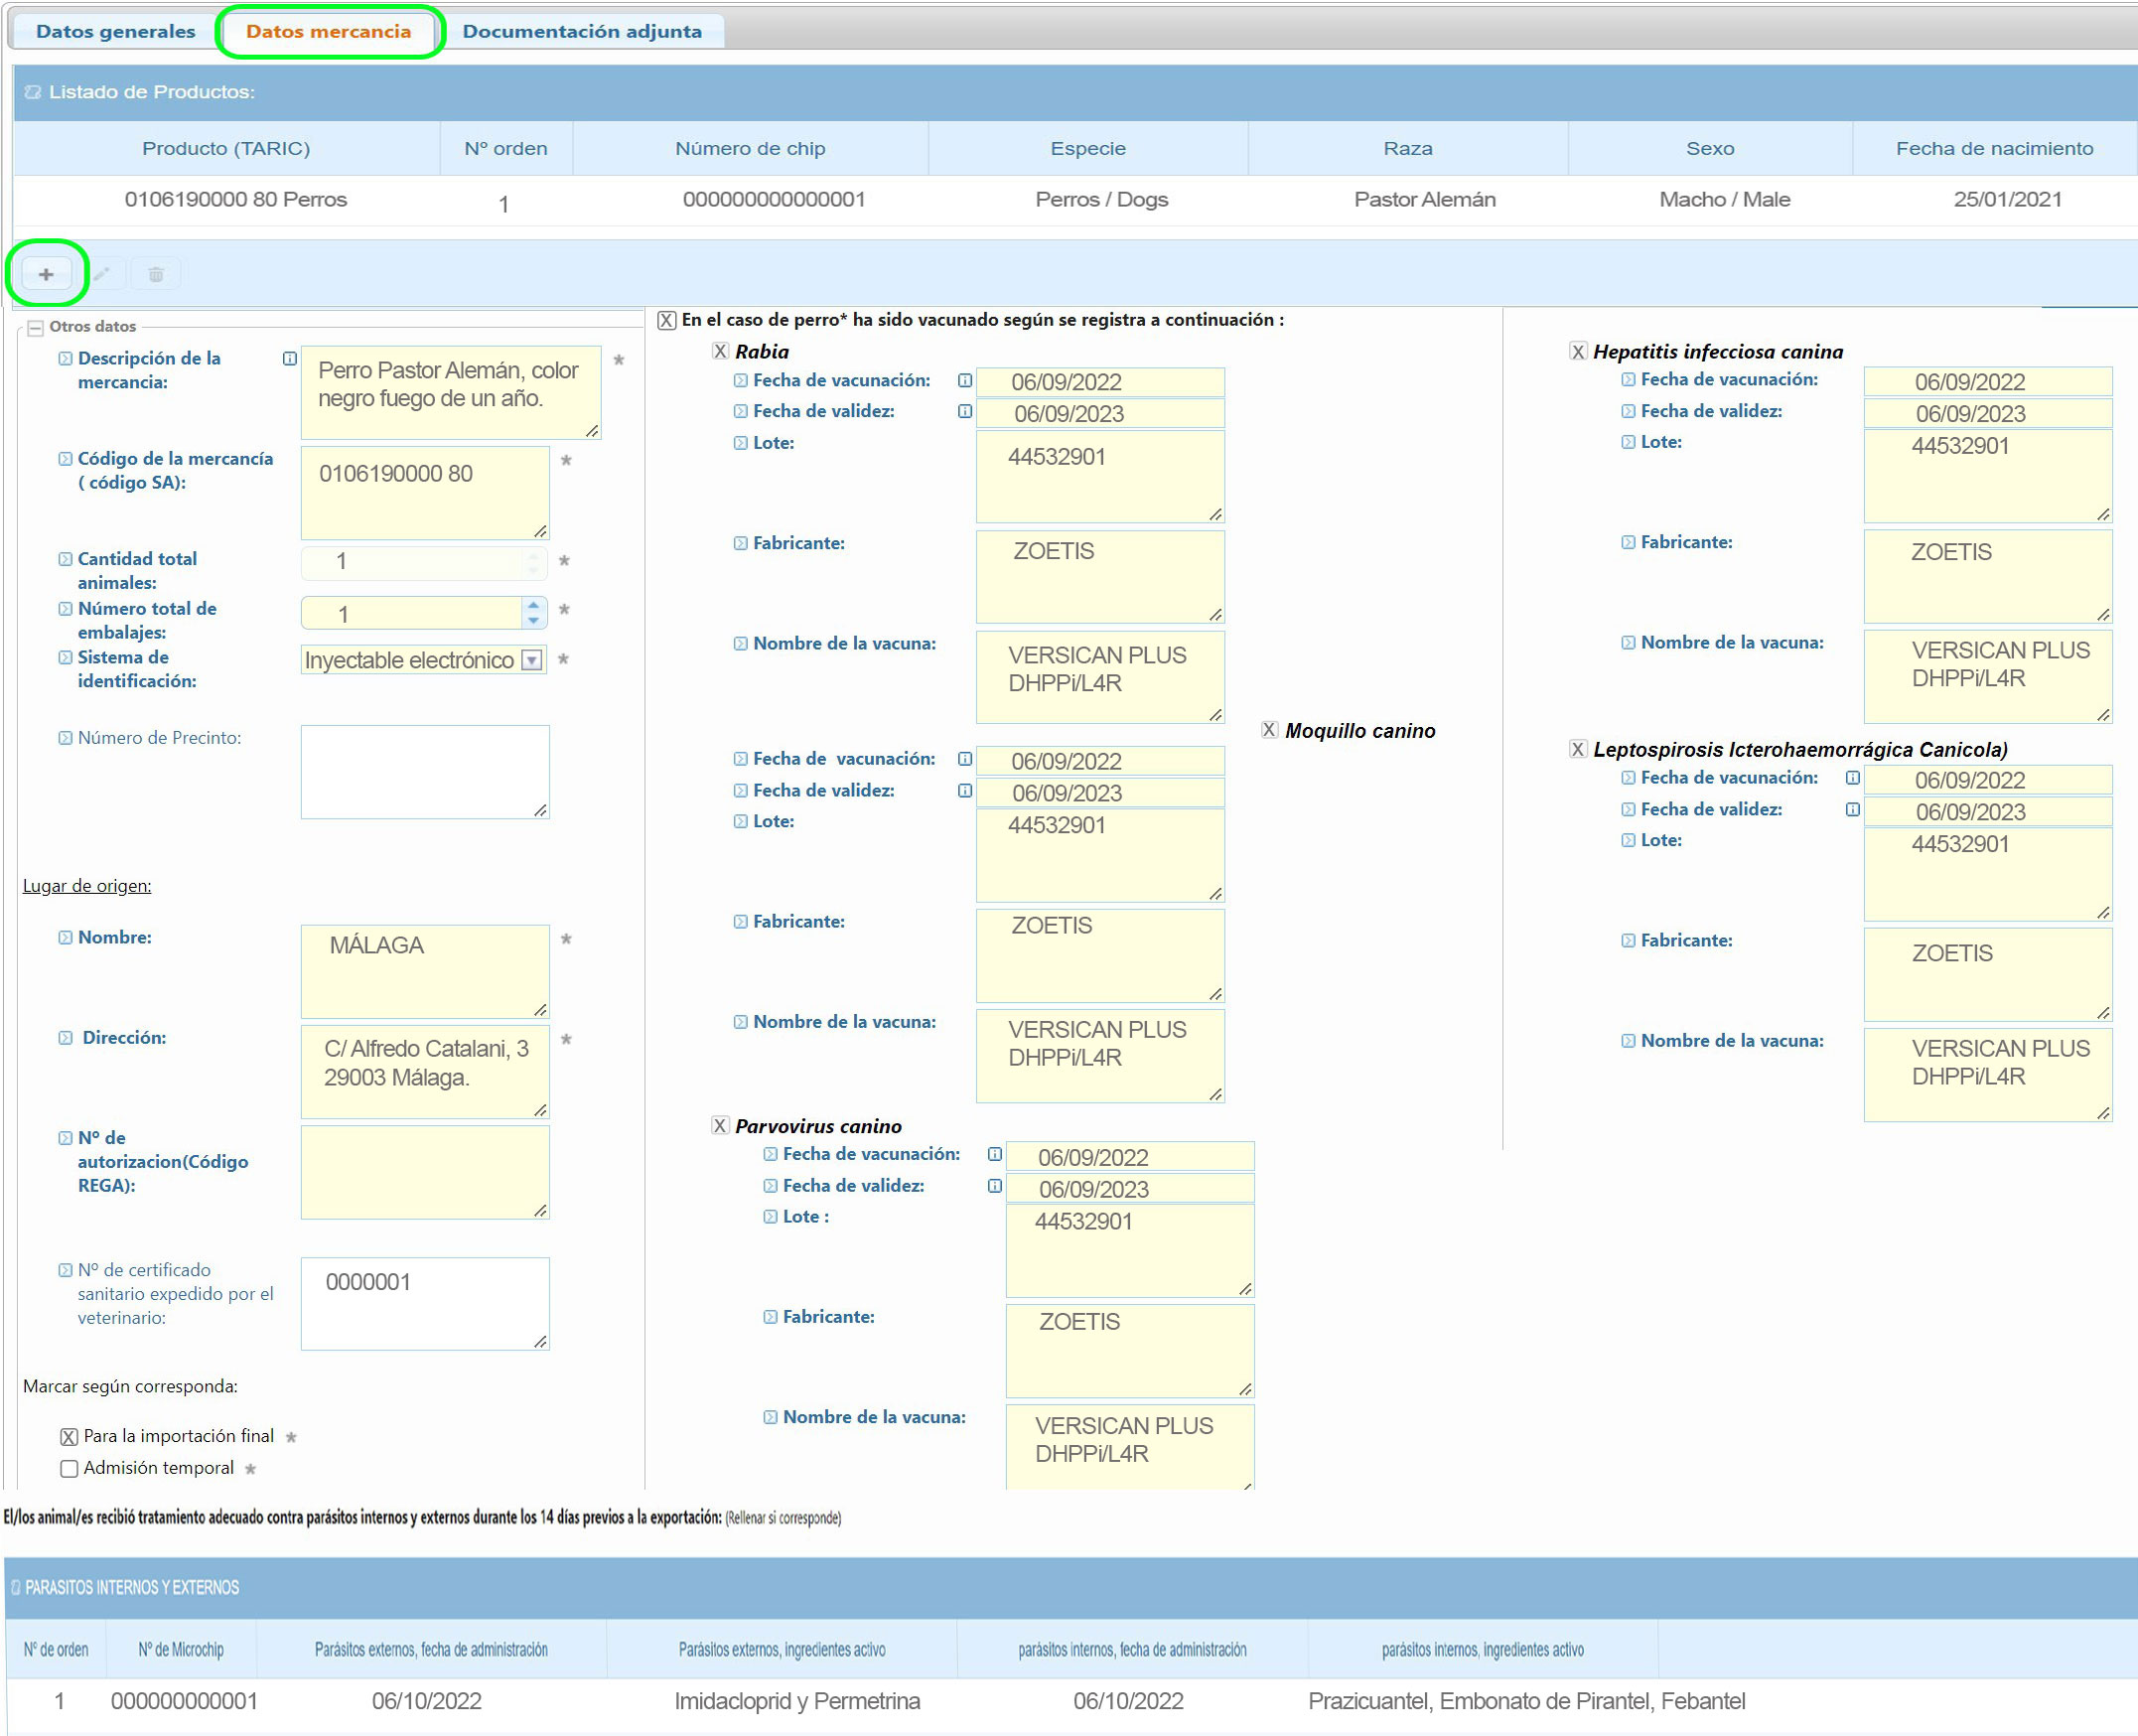
Task: Switch to Datos generales tab
Action: tap(116, 31)
